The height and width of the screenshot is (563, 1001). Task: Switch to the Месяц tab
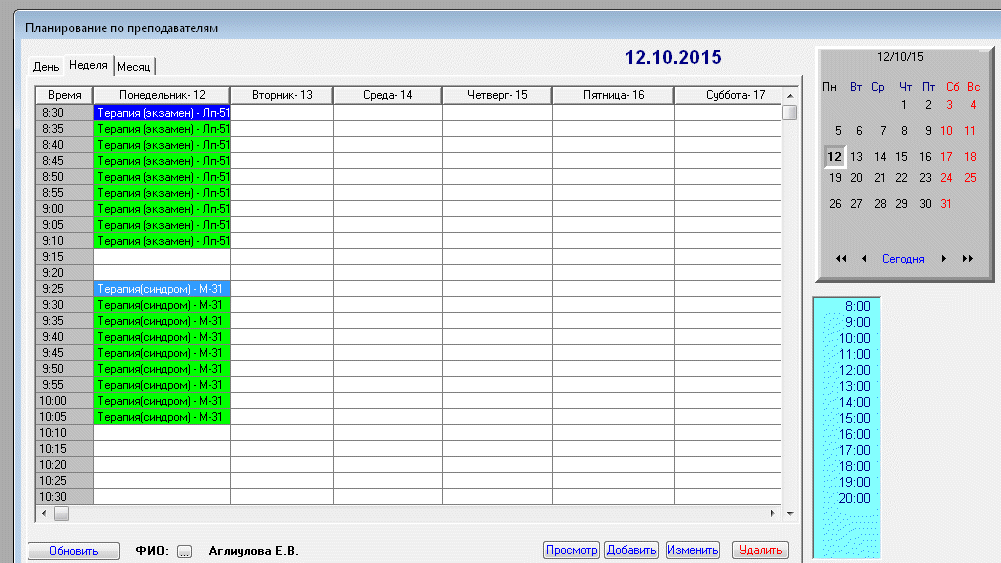134,67
